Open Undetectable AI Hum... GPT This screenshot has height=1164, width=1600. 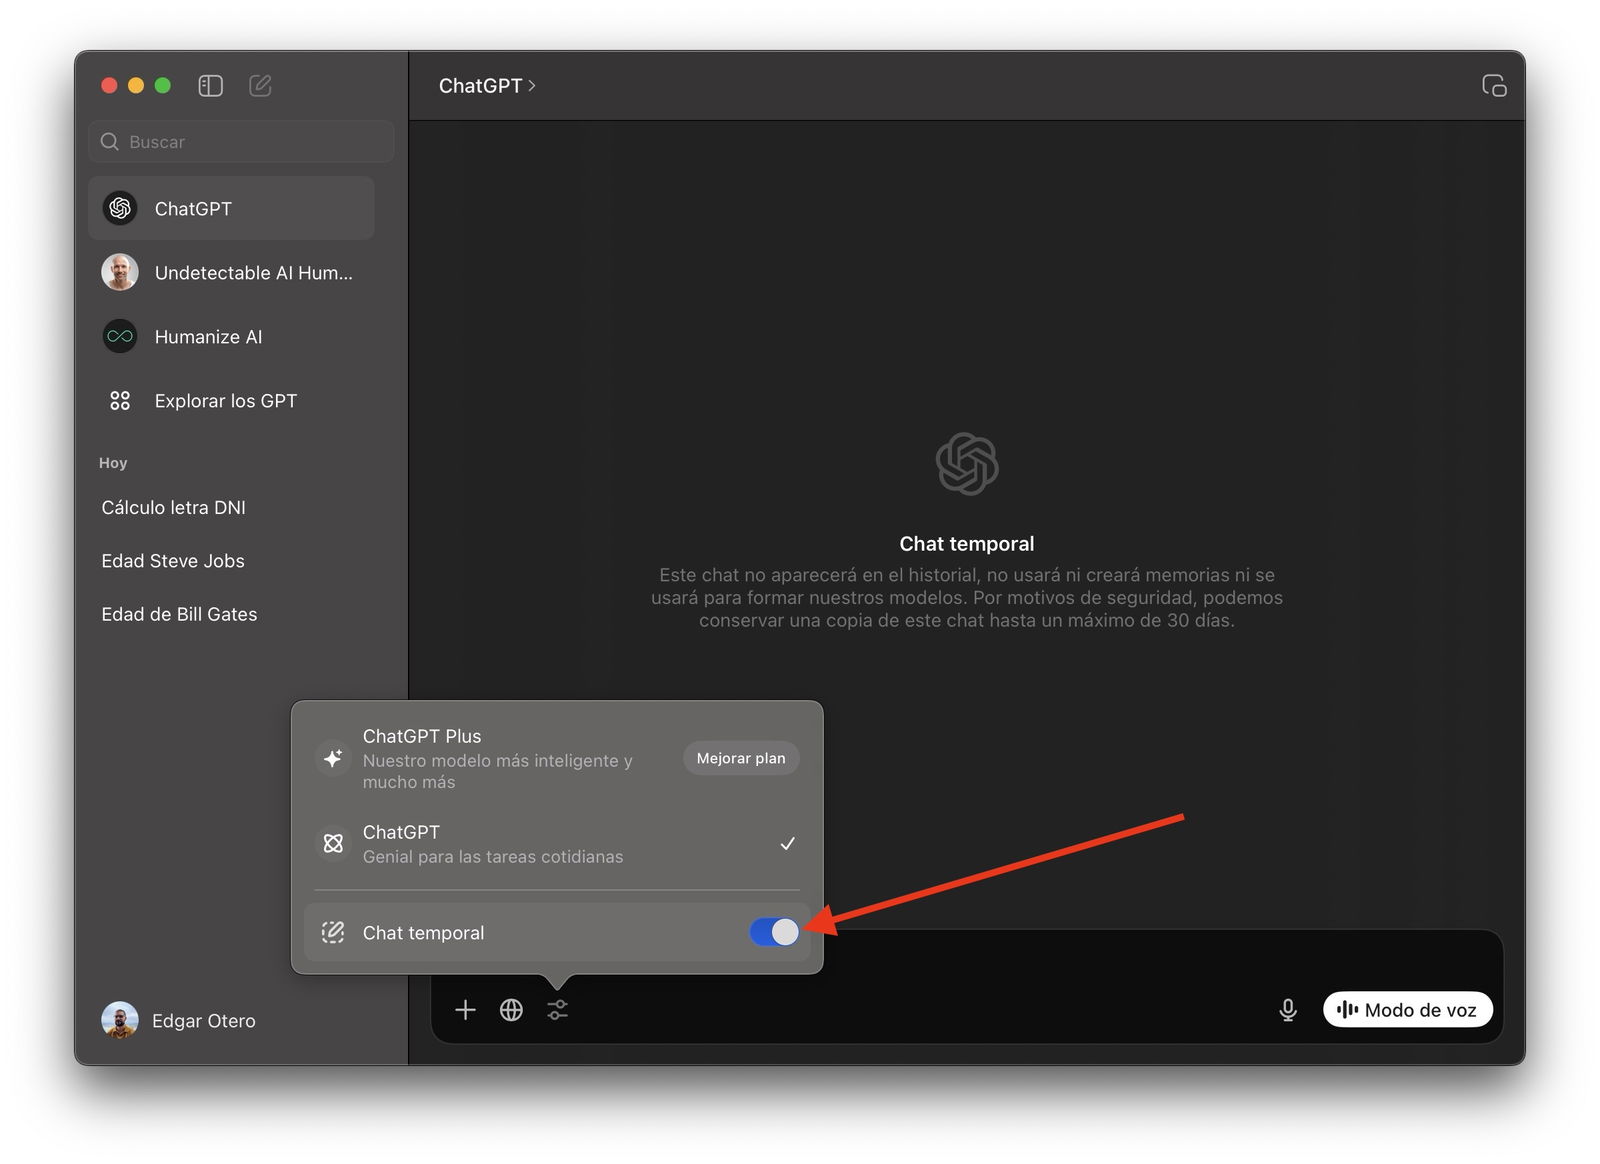231,272
